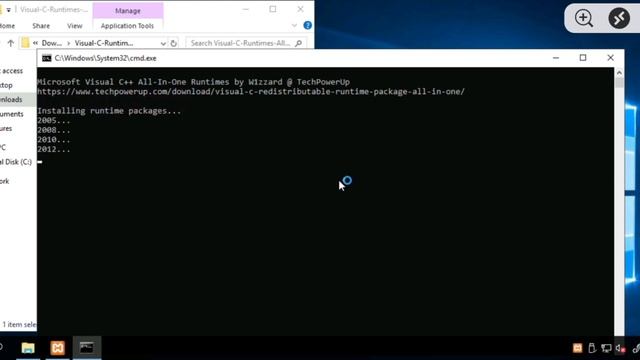The image size is (640, 360).
Task: Select the Home ribbon tab in Explorer
Action: pyautogui.click(x=7, y=26)
